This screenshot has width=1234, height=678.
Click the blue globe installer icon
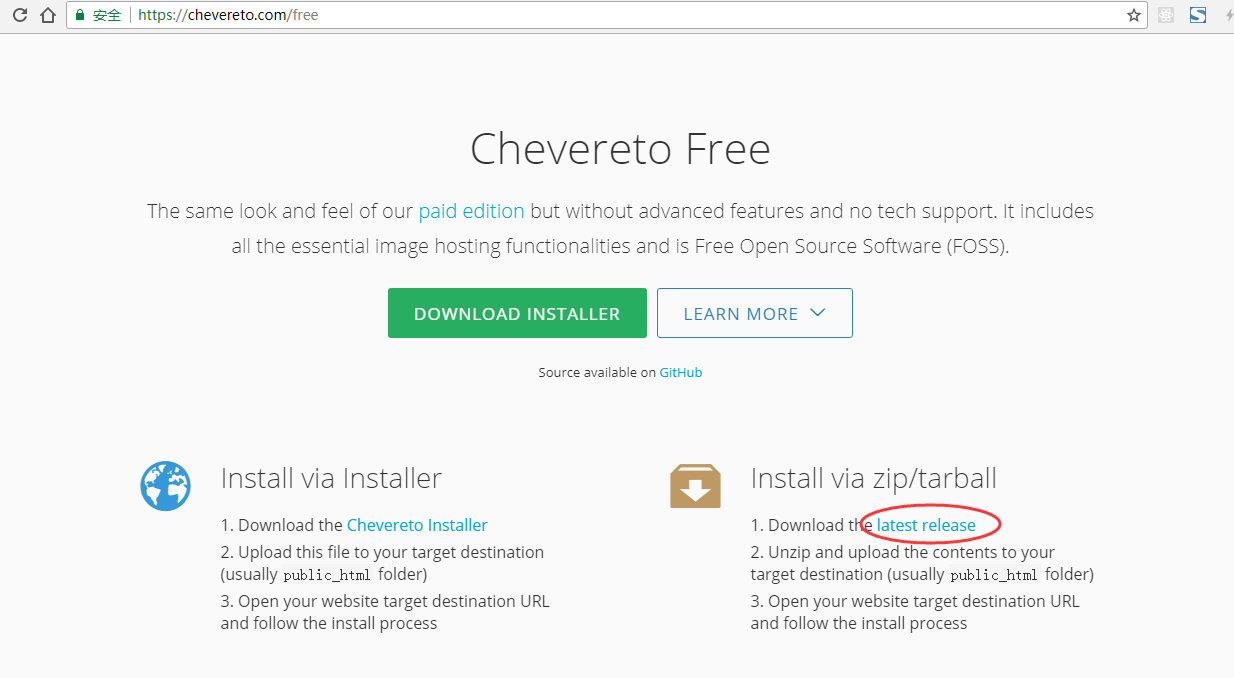(x=165, y=486)
